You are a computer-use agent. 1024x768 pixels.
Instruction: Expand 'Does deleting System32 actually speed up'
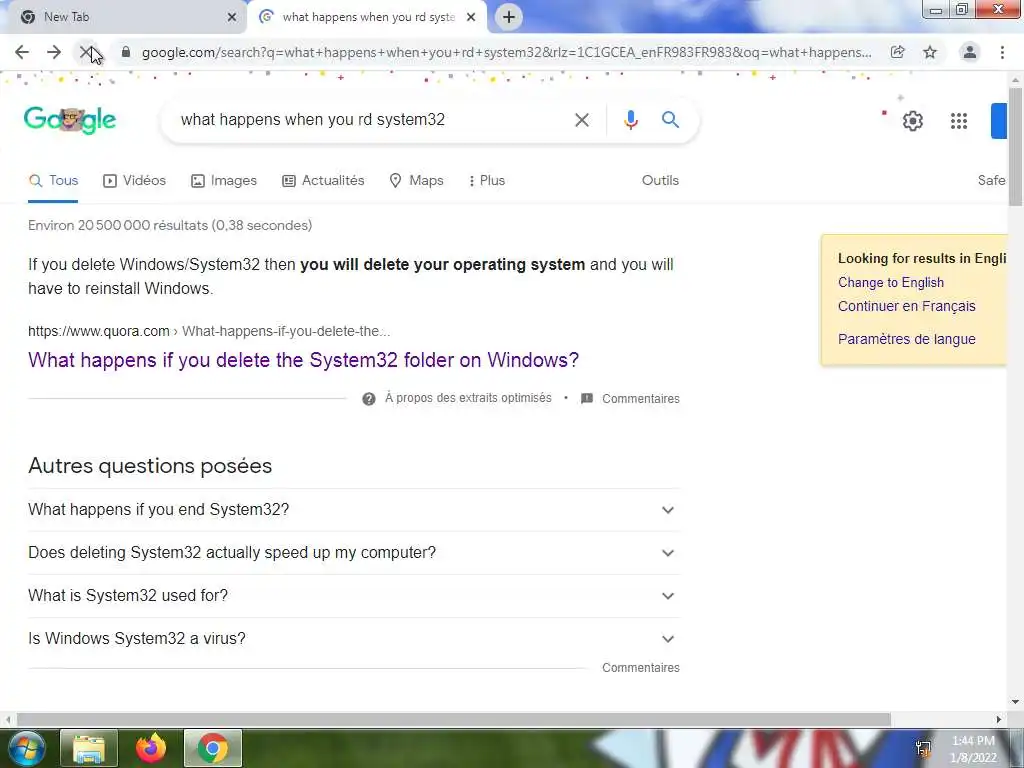pos(353,553)
